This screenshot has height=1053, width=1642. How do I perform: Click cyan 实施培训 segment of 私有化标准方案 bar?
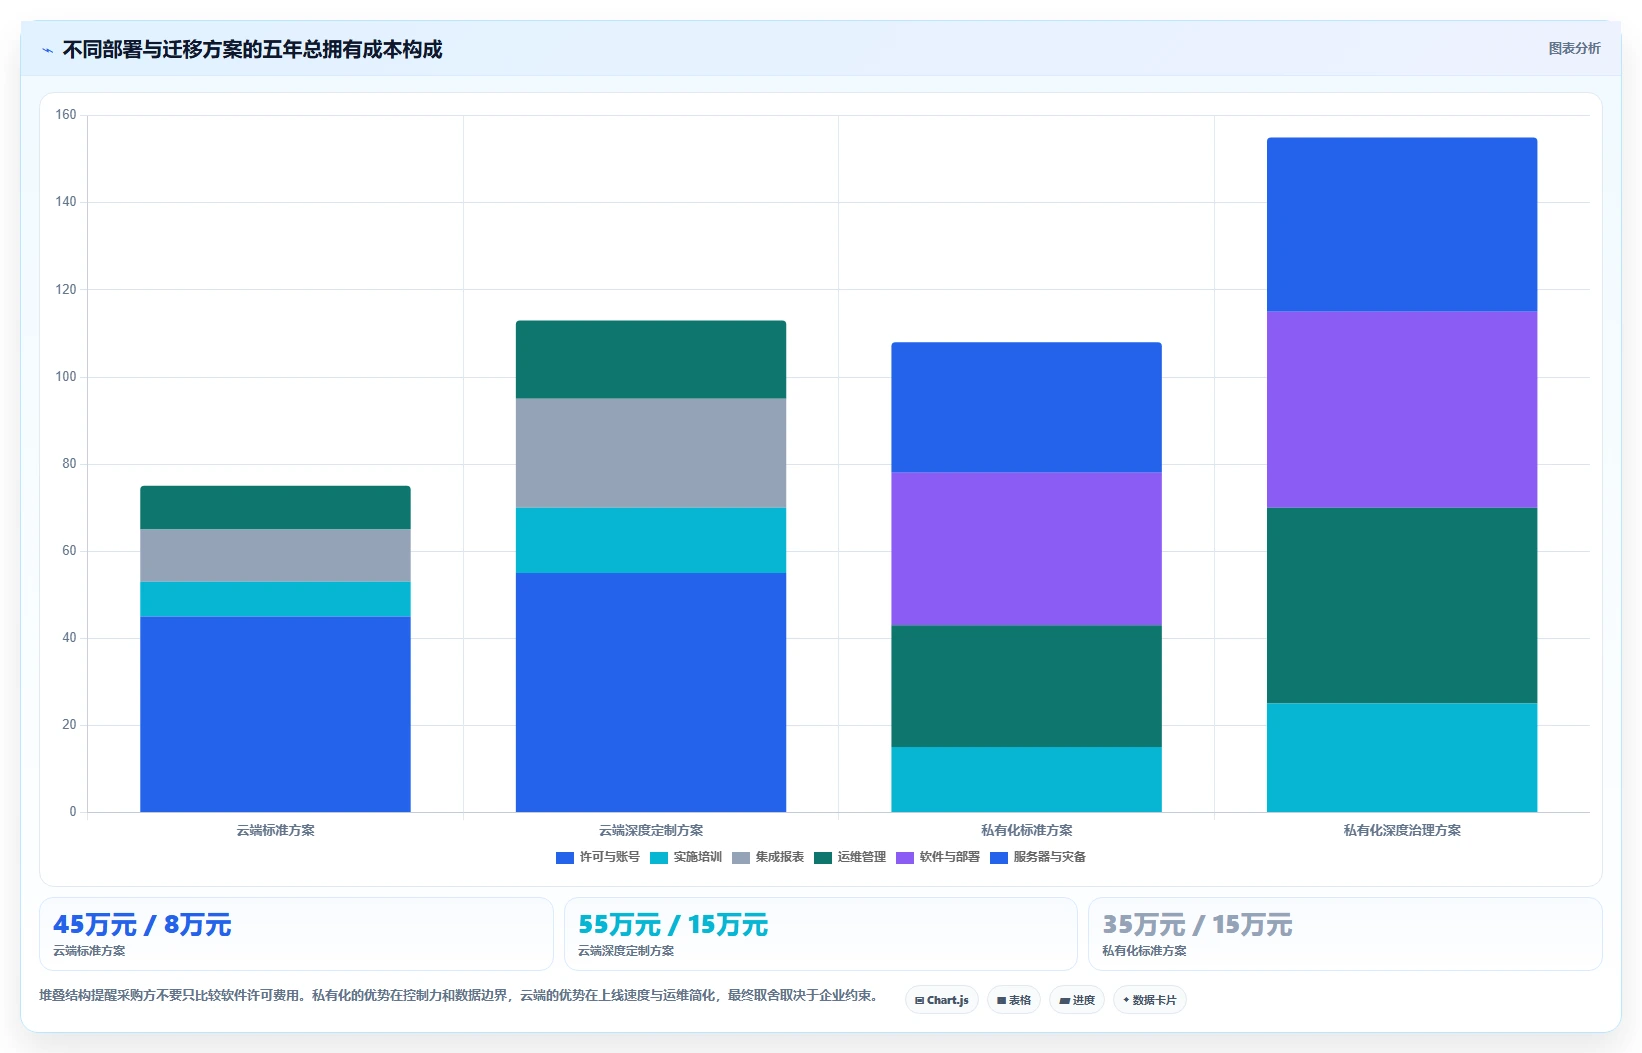click(1026, 779)
